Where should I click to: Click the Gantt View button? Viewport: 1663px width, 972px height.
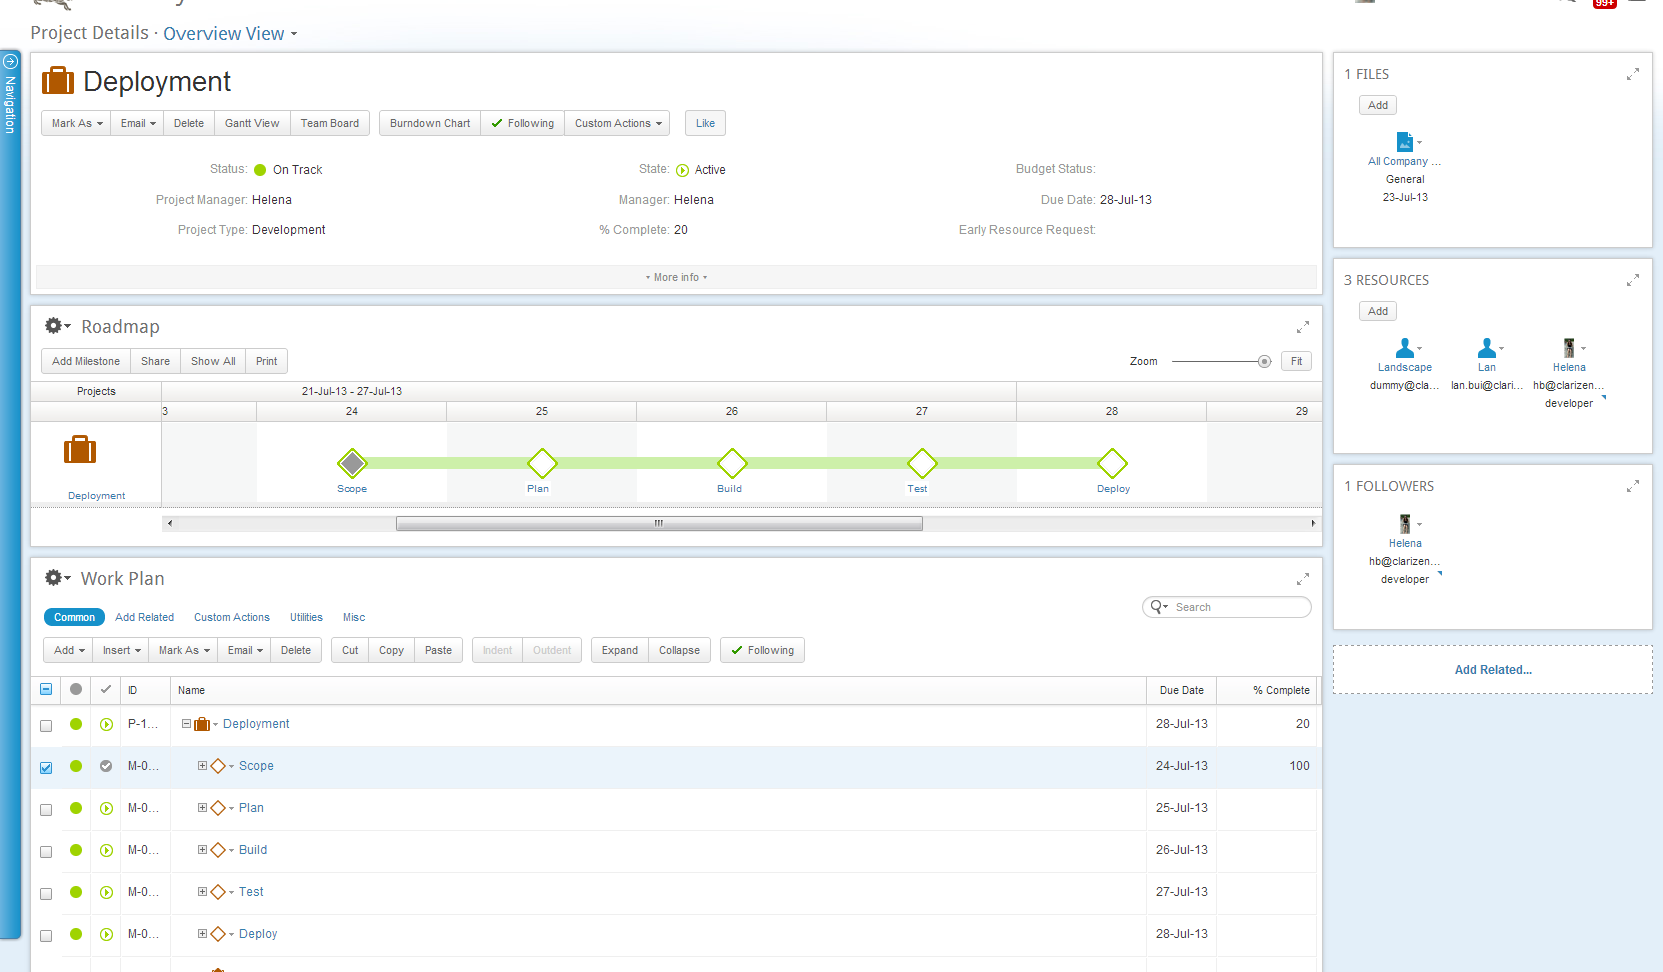click(252, 123)
